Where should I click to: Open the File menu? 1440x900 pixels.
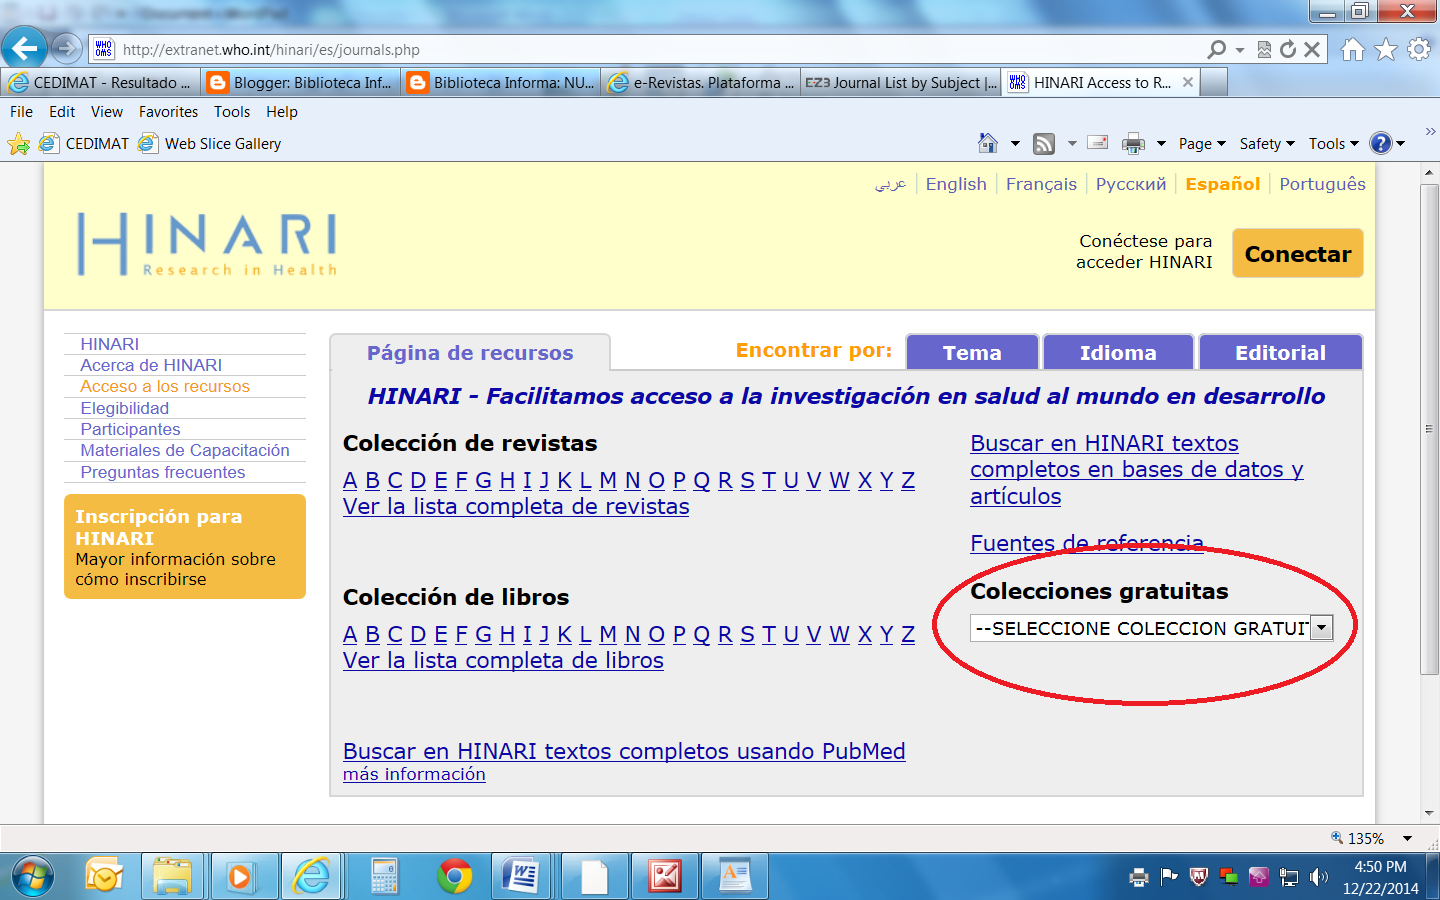(21, 112)
